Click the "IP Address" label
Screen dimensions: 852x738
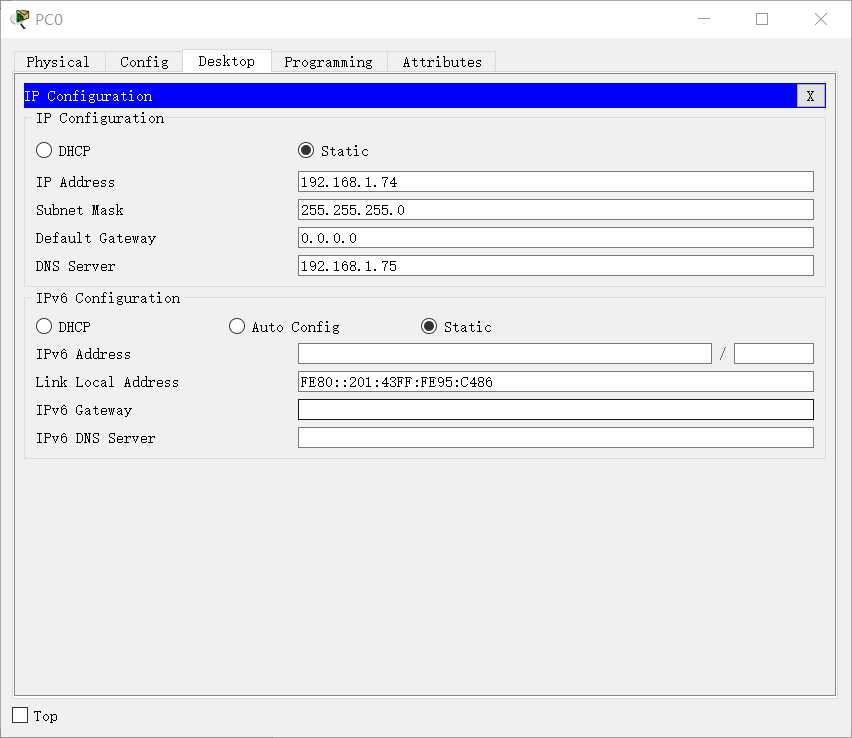tap(76, 182)
